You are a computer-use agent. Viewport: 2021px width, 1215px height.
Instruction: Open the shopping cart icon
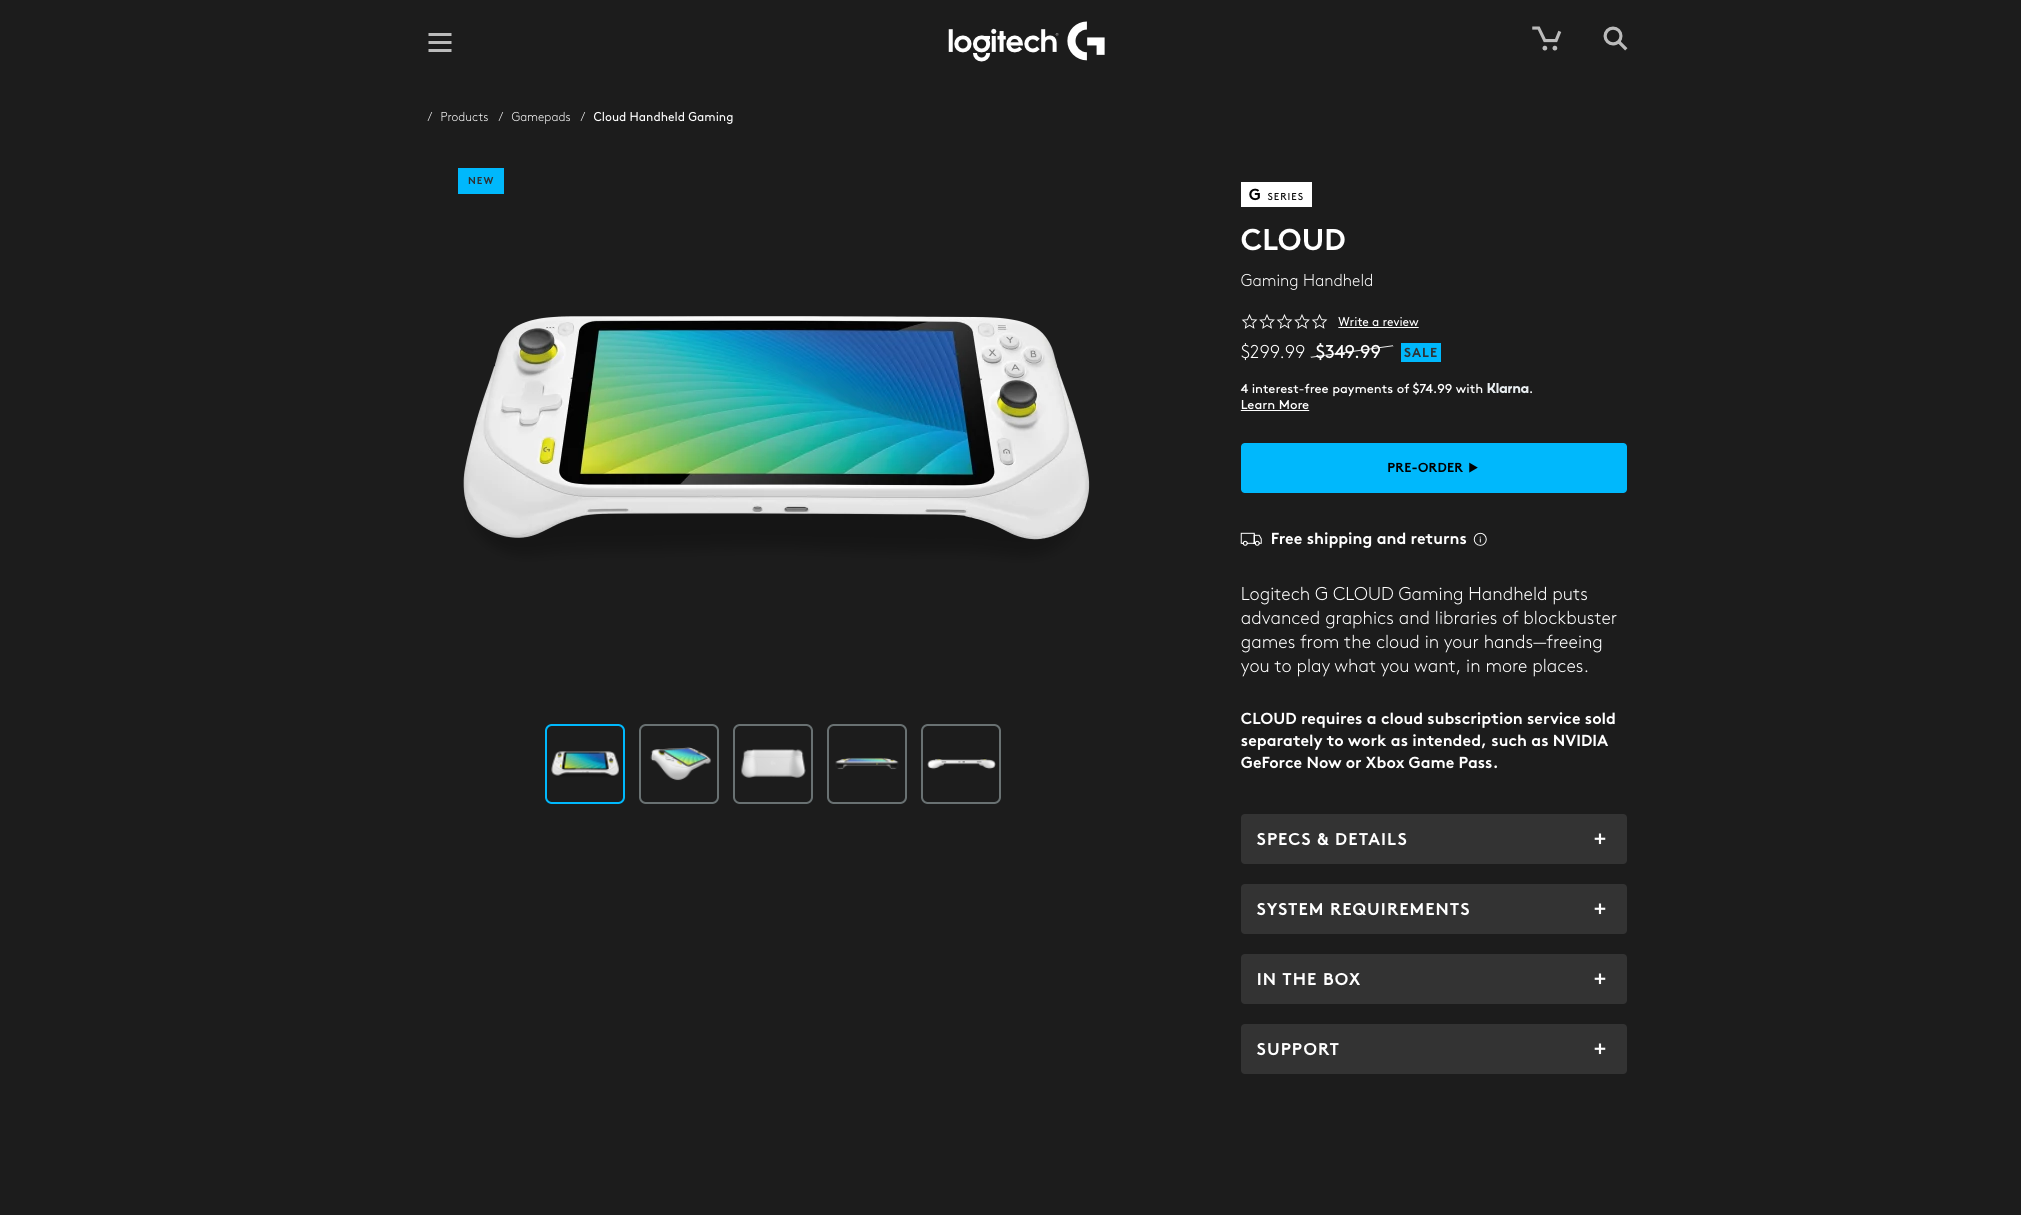pos(1546,38)
